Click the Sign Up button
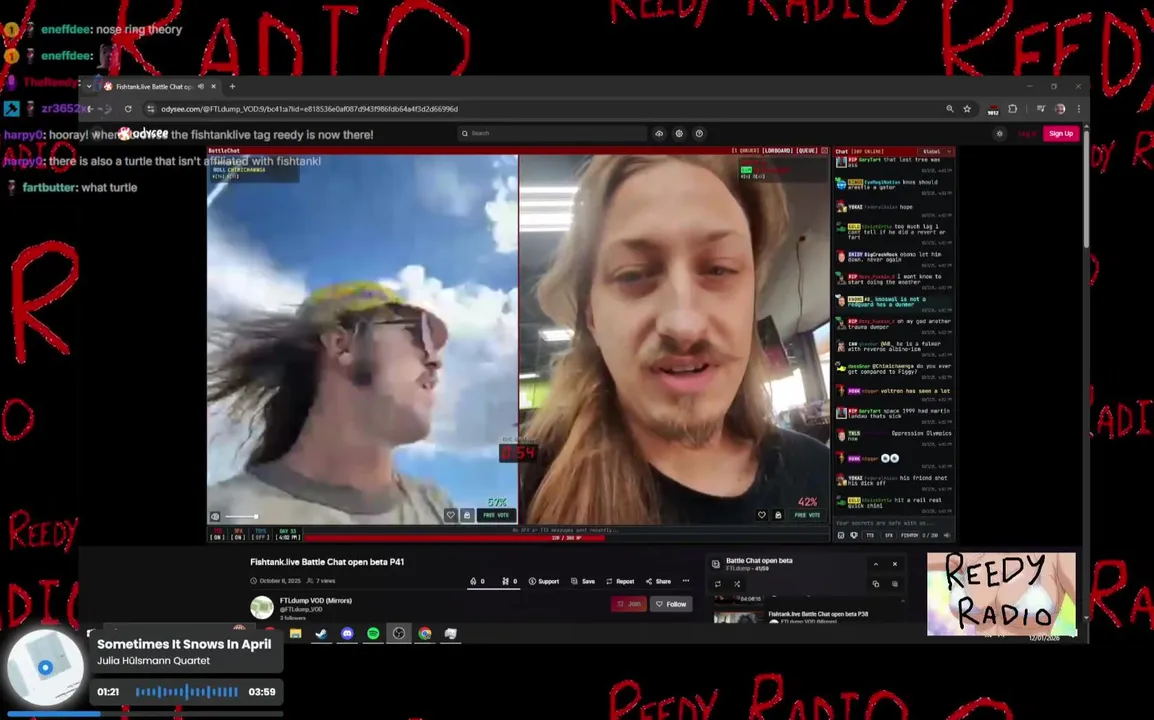Image resolution: width=1154 pixels, height=720 pixels. 1061,134
